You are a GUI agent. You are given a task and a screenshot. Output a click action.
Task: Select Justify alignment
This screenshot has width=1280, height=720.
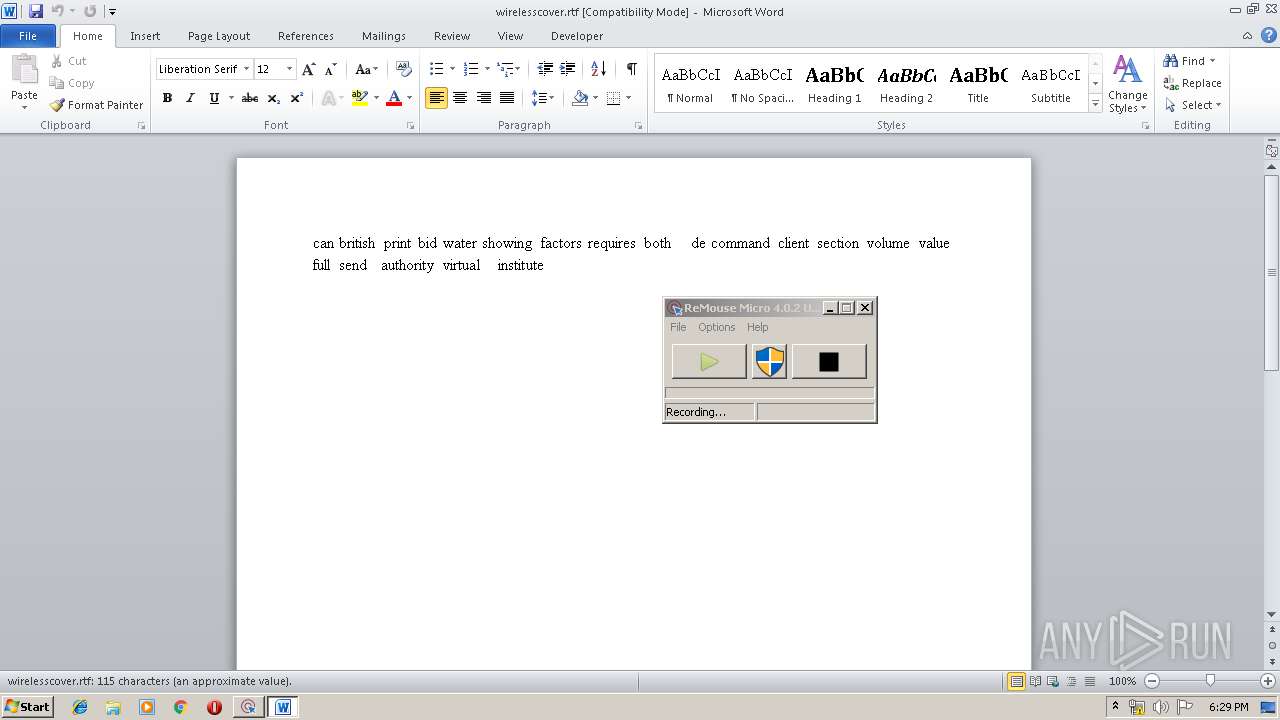(x=507, y=98)
